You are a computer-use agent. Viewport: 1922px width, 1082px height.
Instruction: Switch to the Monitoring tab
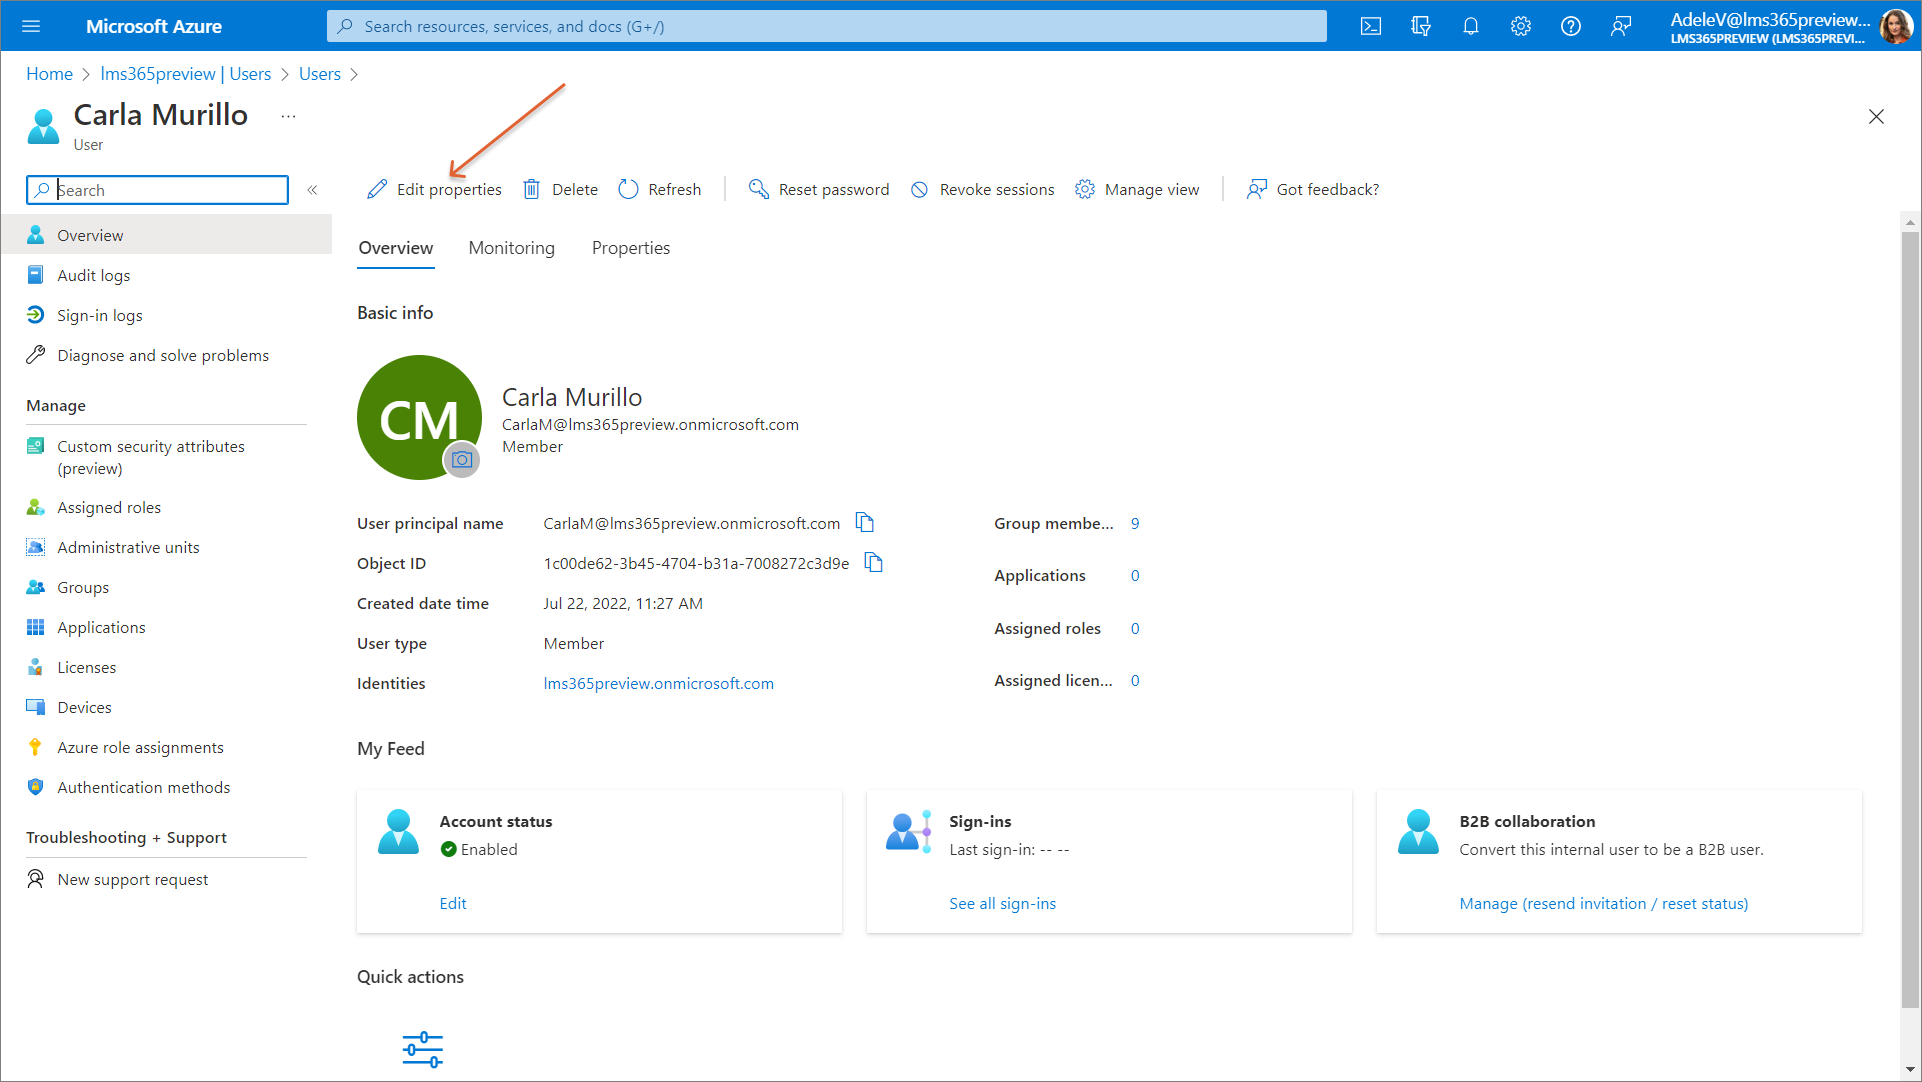[511, 248]
